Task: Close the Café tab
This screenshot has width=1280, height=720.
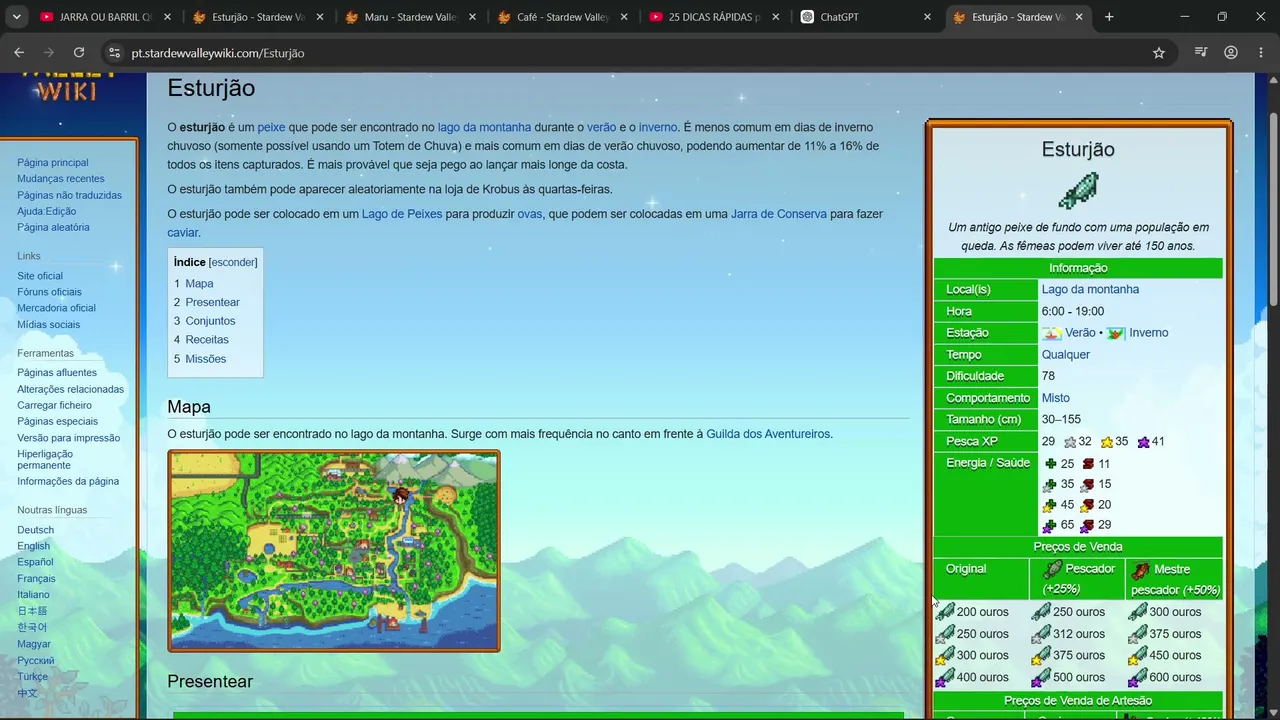Action: pyautogui.click(x=623, y=17)
